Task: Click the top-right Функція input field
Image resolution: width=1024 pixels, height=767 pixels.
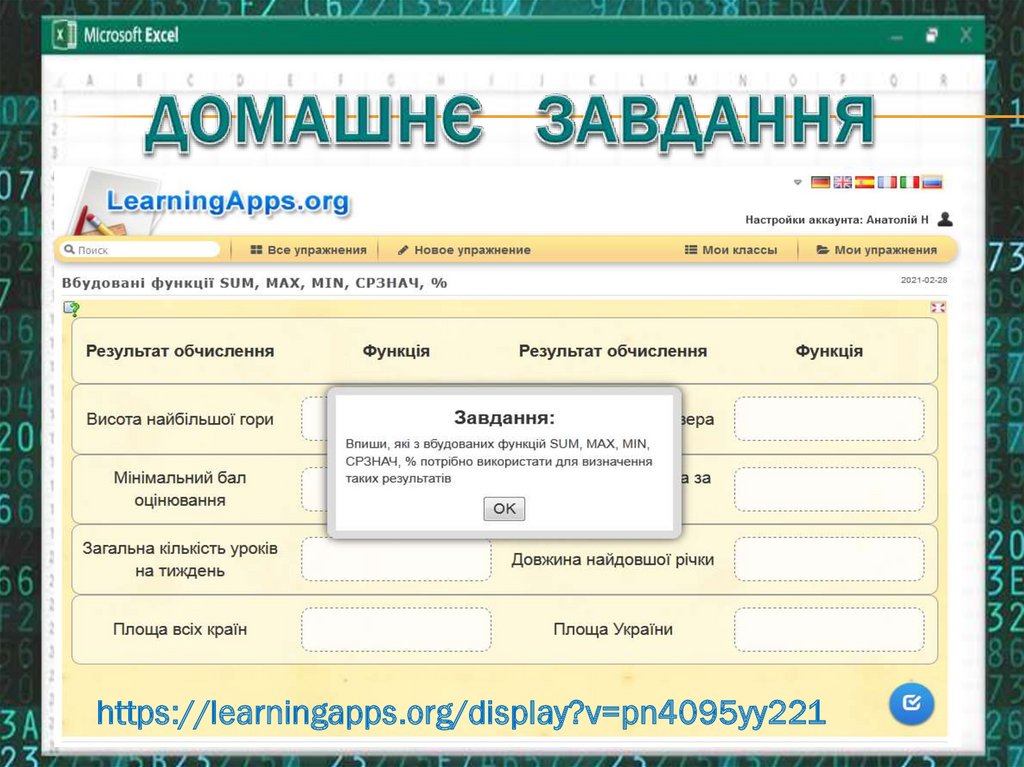Action: click(829, 419)
